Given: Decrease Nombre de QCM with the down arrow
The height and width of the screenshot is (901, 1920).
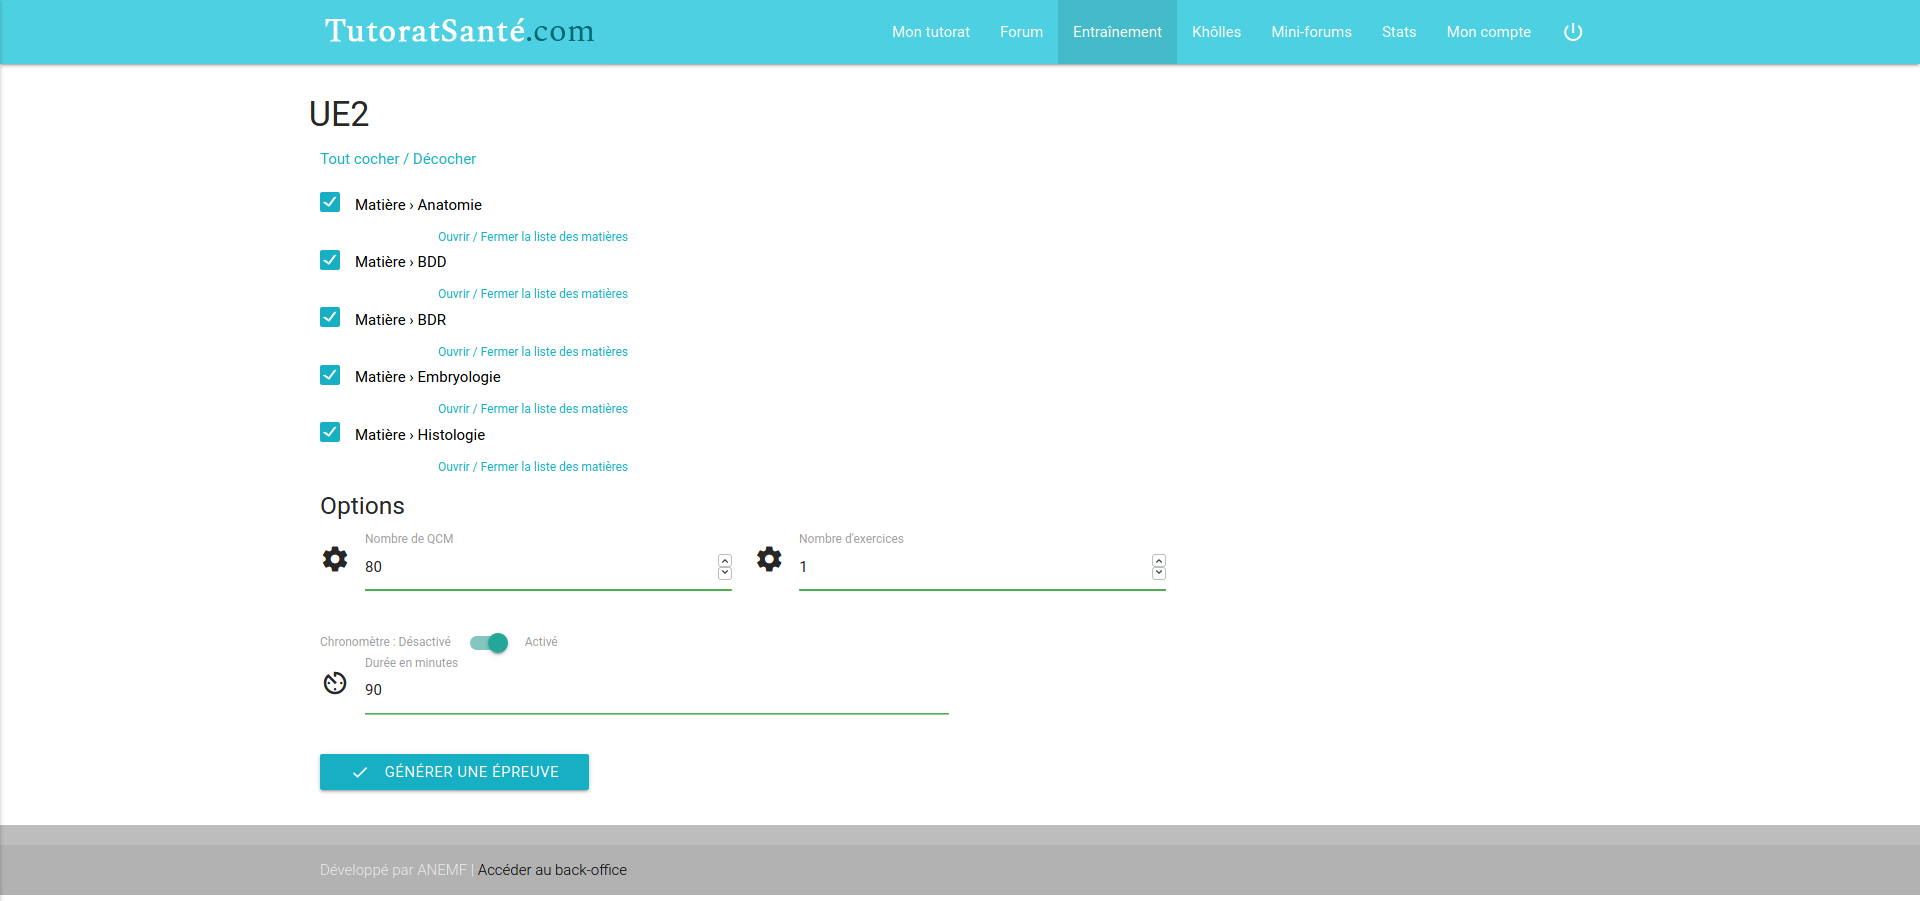Looking at the screenshot, I should [x=725, y=573].
